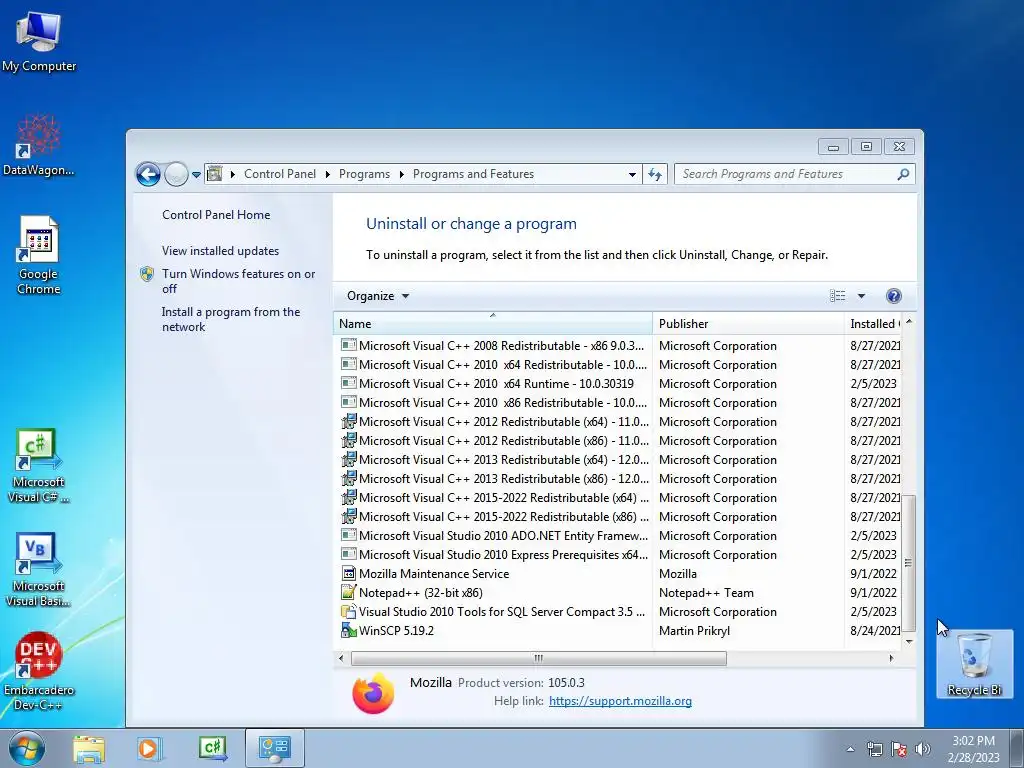Viewport: 1024px width, 768px height.
Task: Click the Control Panel taskbar button
Action: tap(274, 748)
